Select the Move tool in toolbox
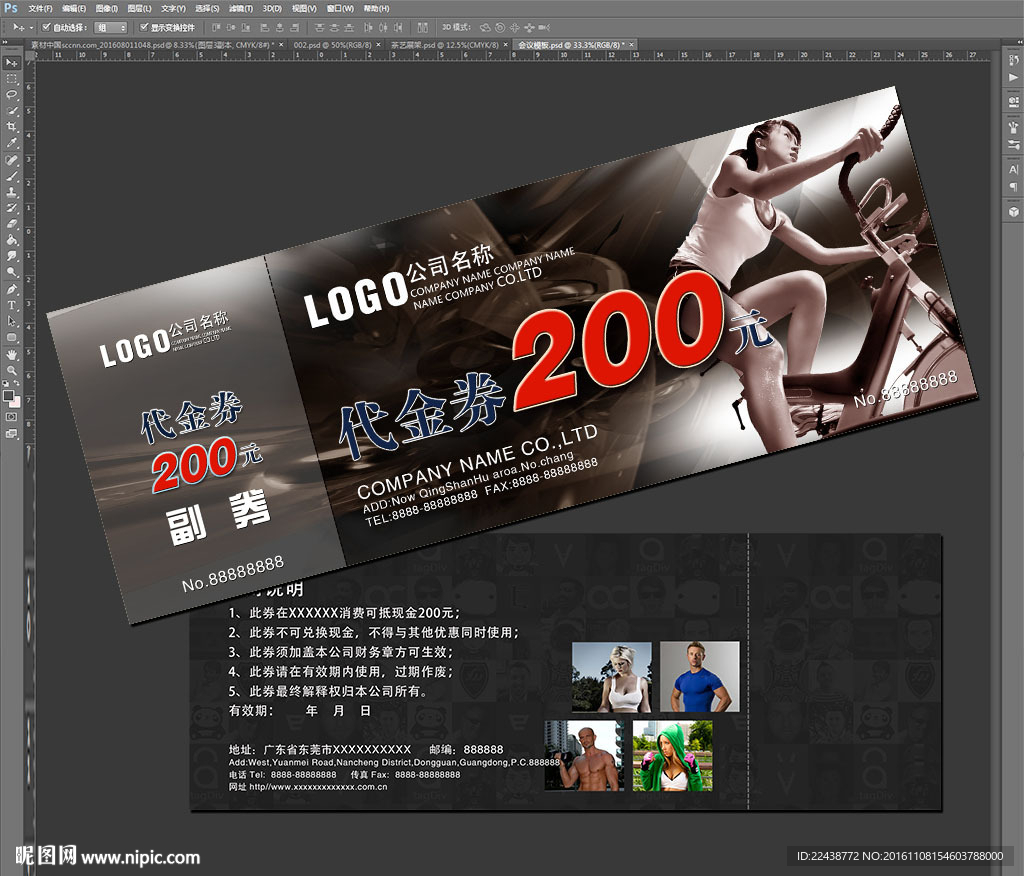Screen dimensions: 1024x876 (x=12, y=63)
